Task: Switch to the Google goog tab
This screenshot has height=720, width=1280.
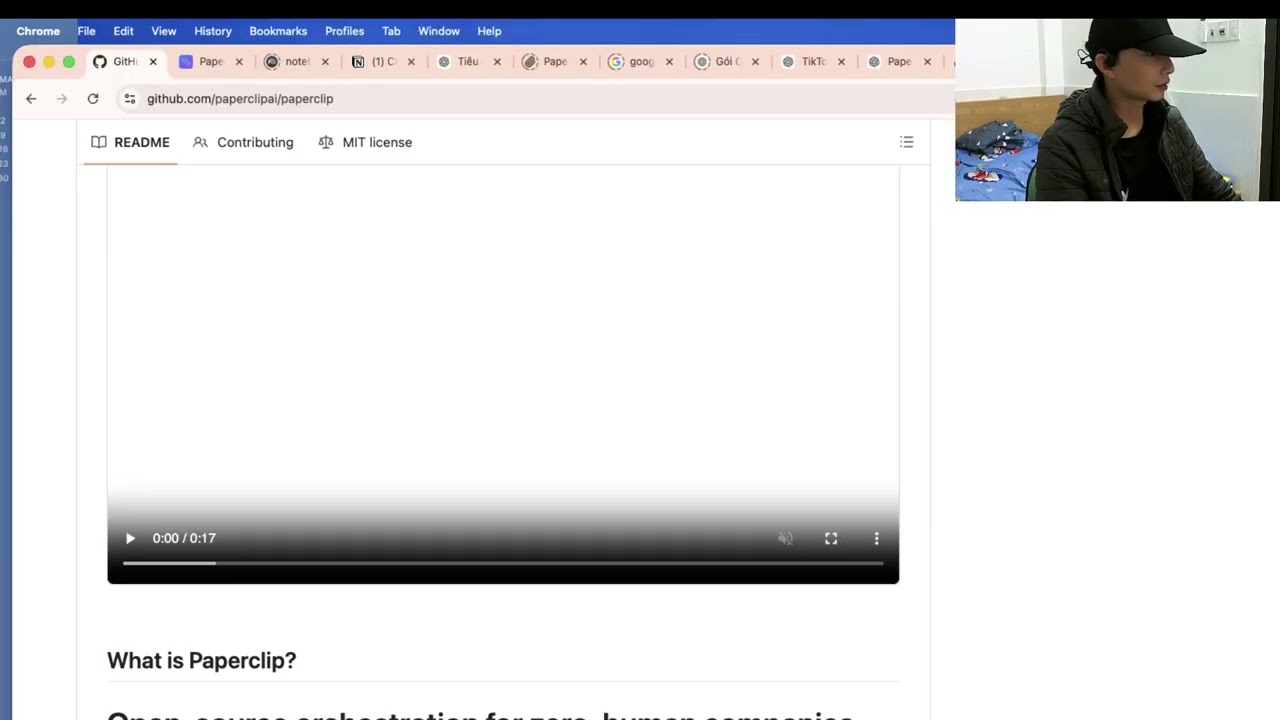Action: [640, 62]
